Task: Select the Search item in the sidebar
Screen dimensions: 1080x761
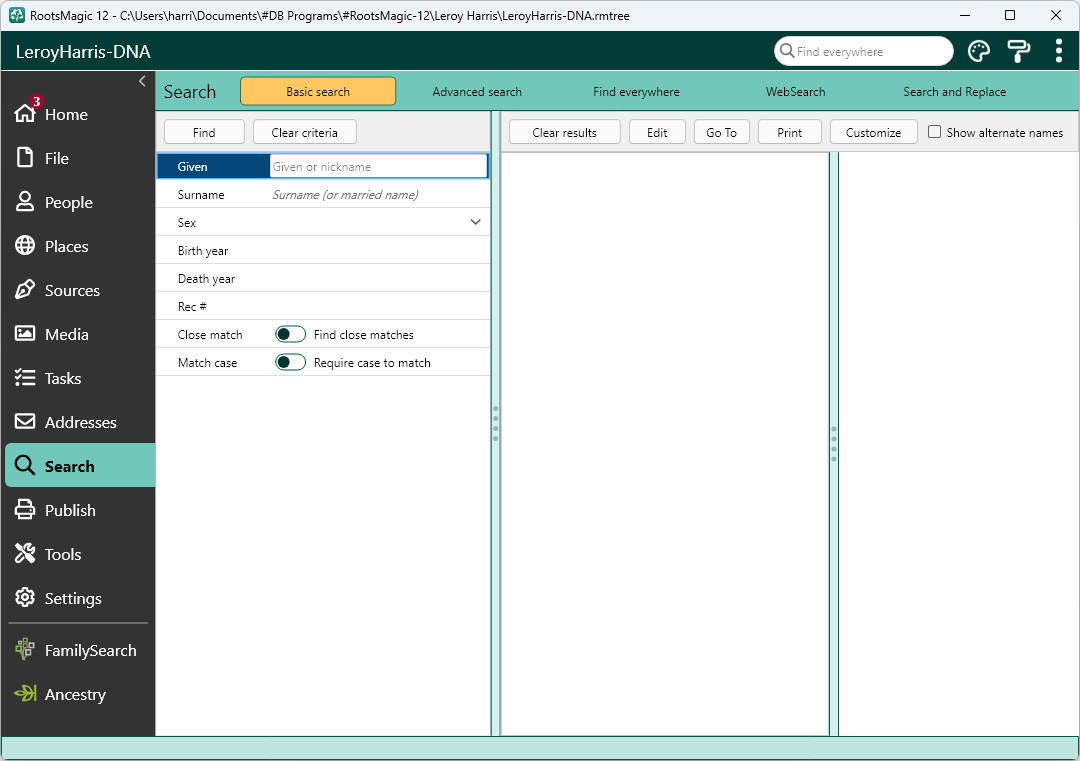Action: (80, 466)
